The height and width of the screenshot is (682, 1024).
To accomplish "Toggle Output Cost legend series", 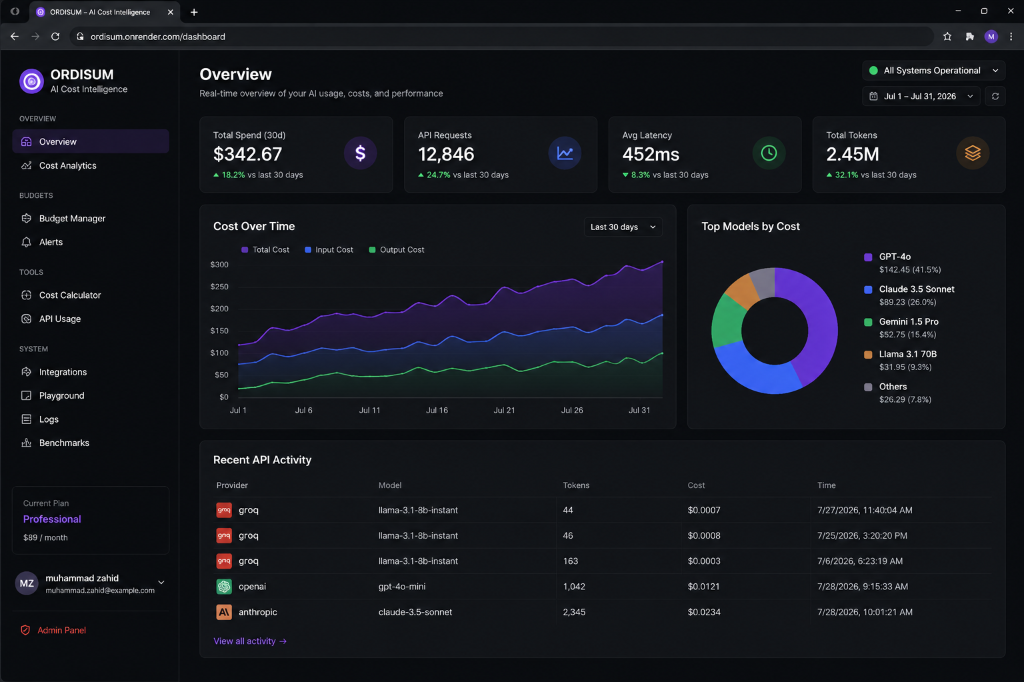I will click(396, 250).
